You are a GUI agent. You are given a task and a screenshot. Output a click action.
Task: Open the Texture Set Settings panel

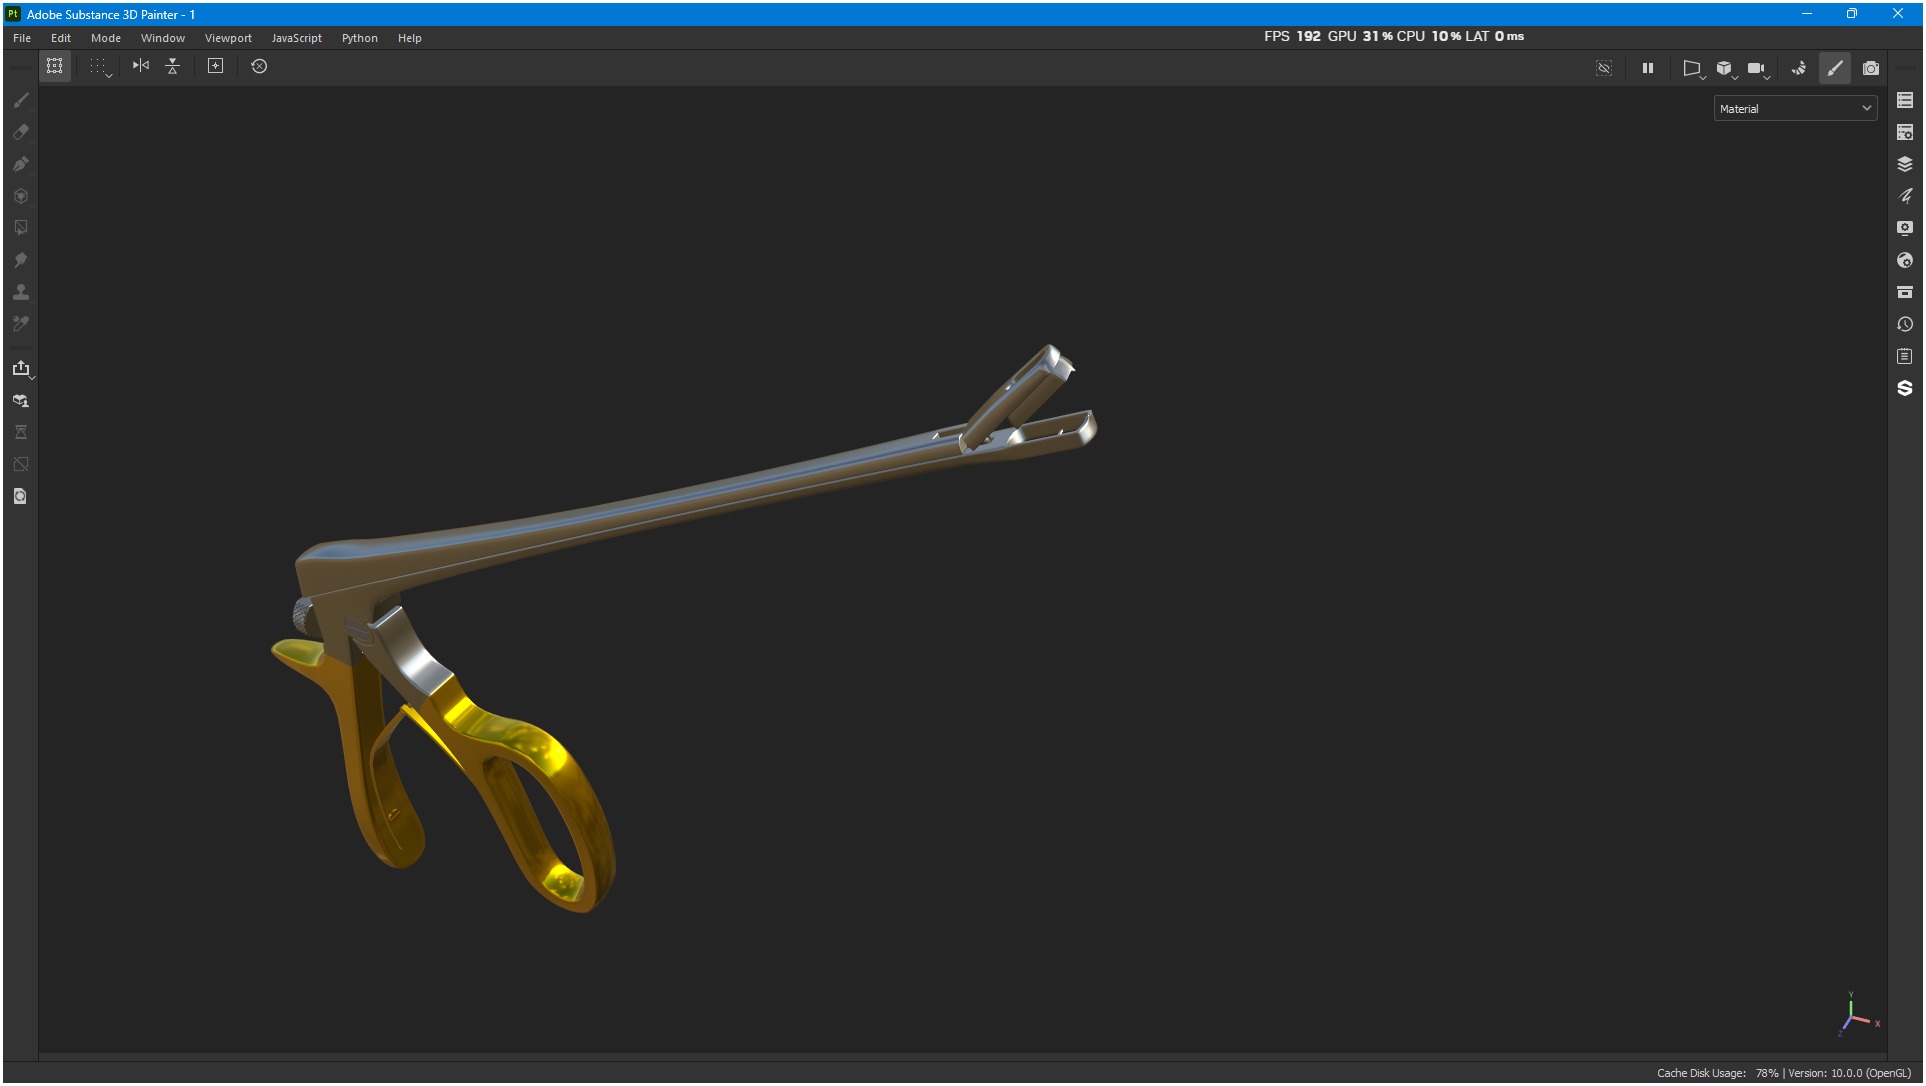(x=1905, y=132)
